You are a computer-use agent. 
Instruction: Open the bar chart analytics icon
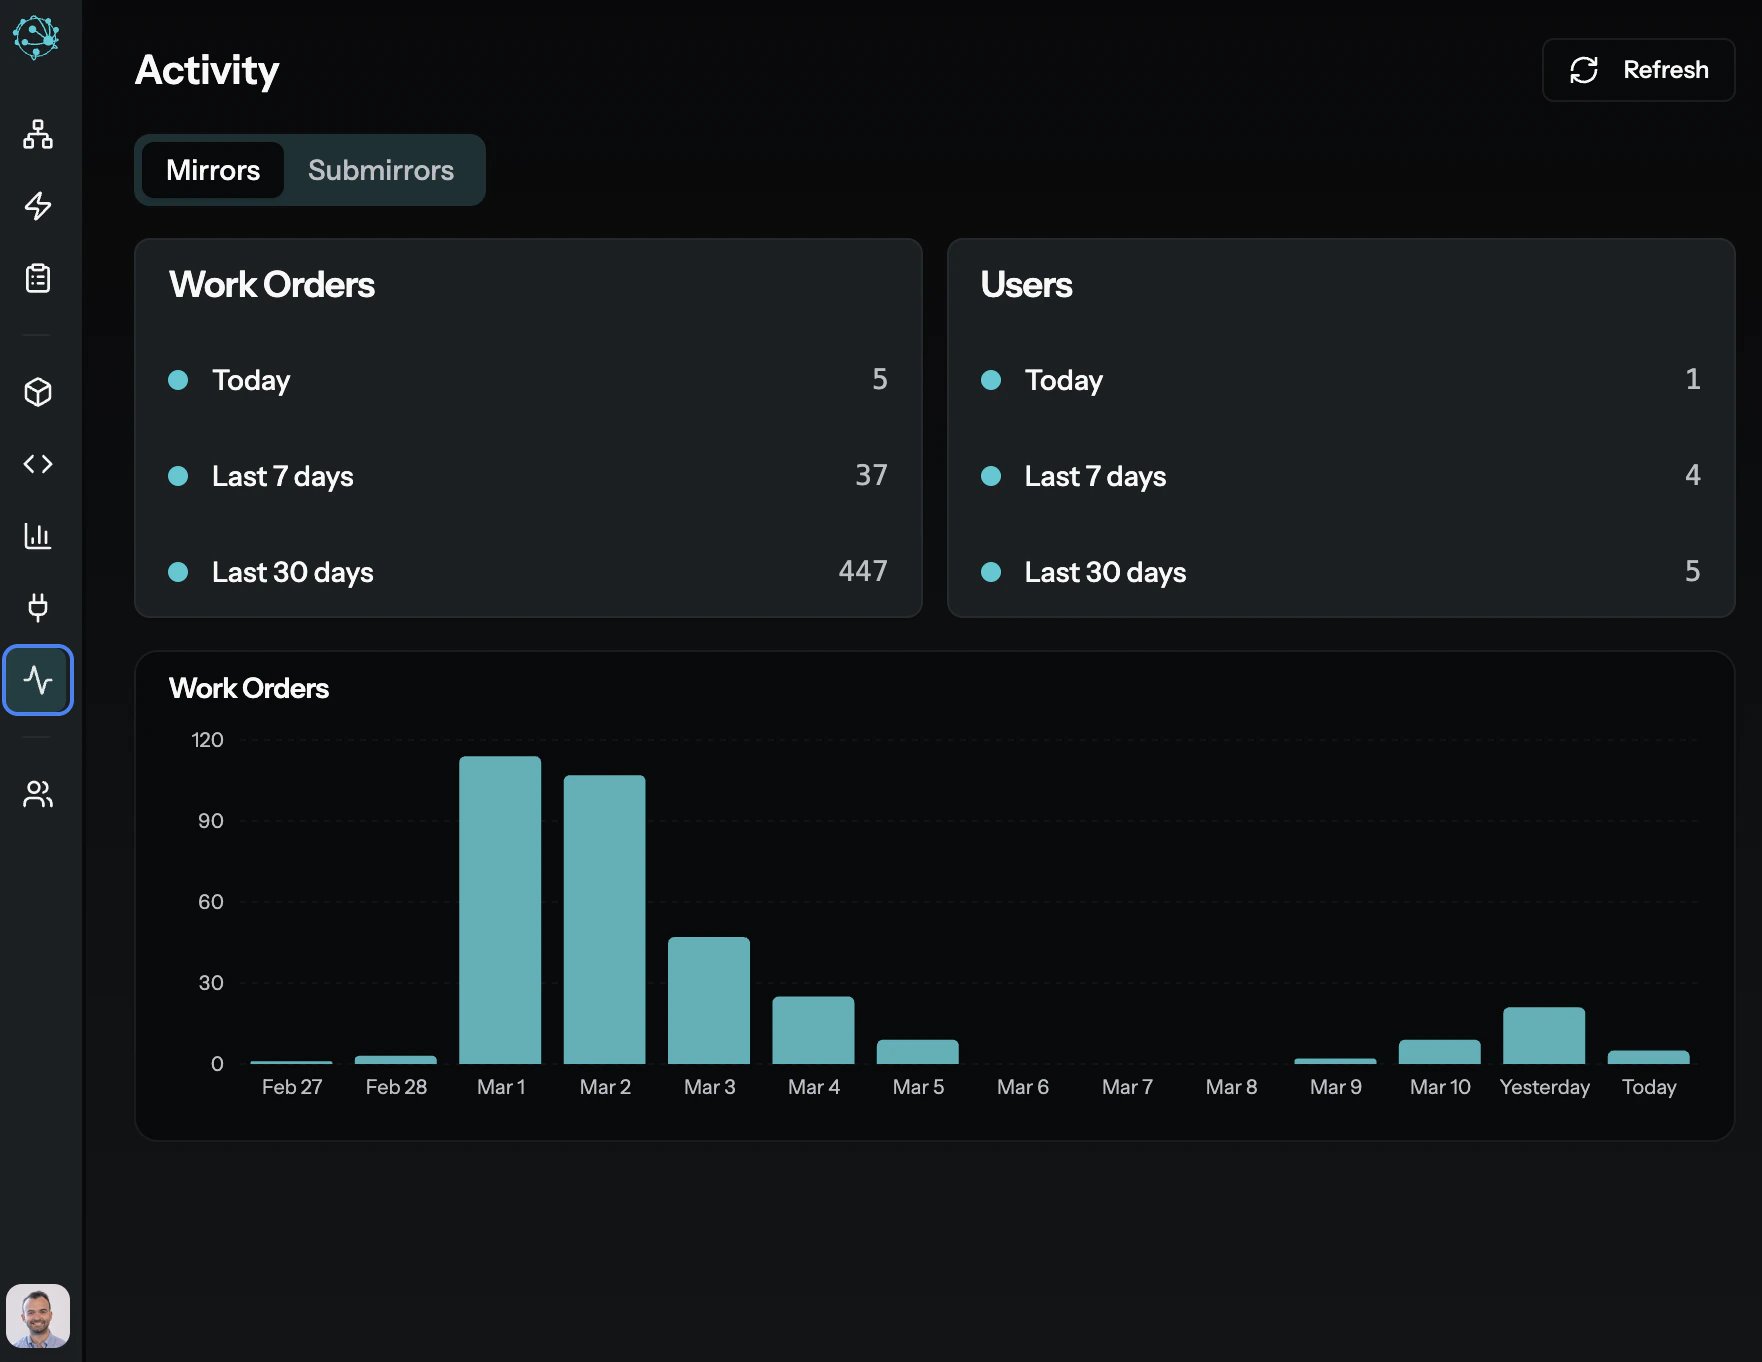click(x=38, y=536)
